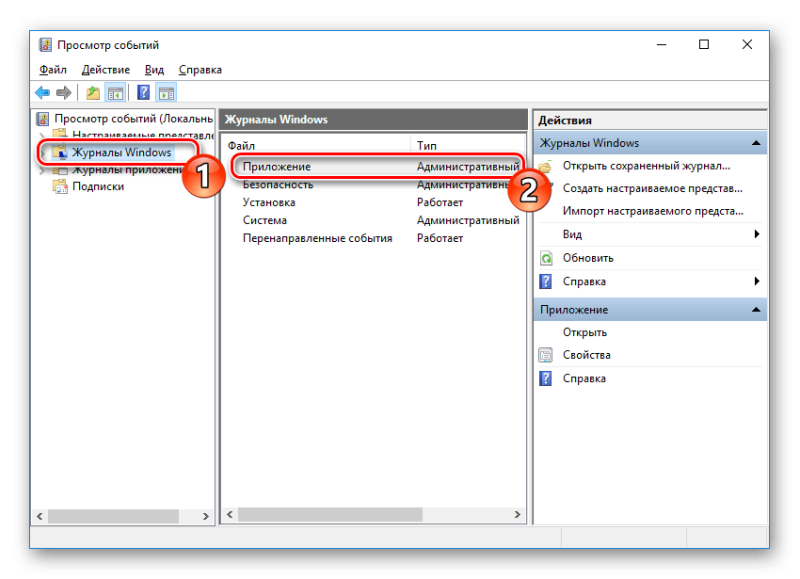Click the Свойства properties icon
This screenshot has width=800, height=579.
[546, 355]
